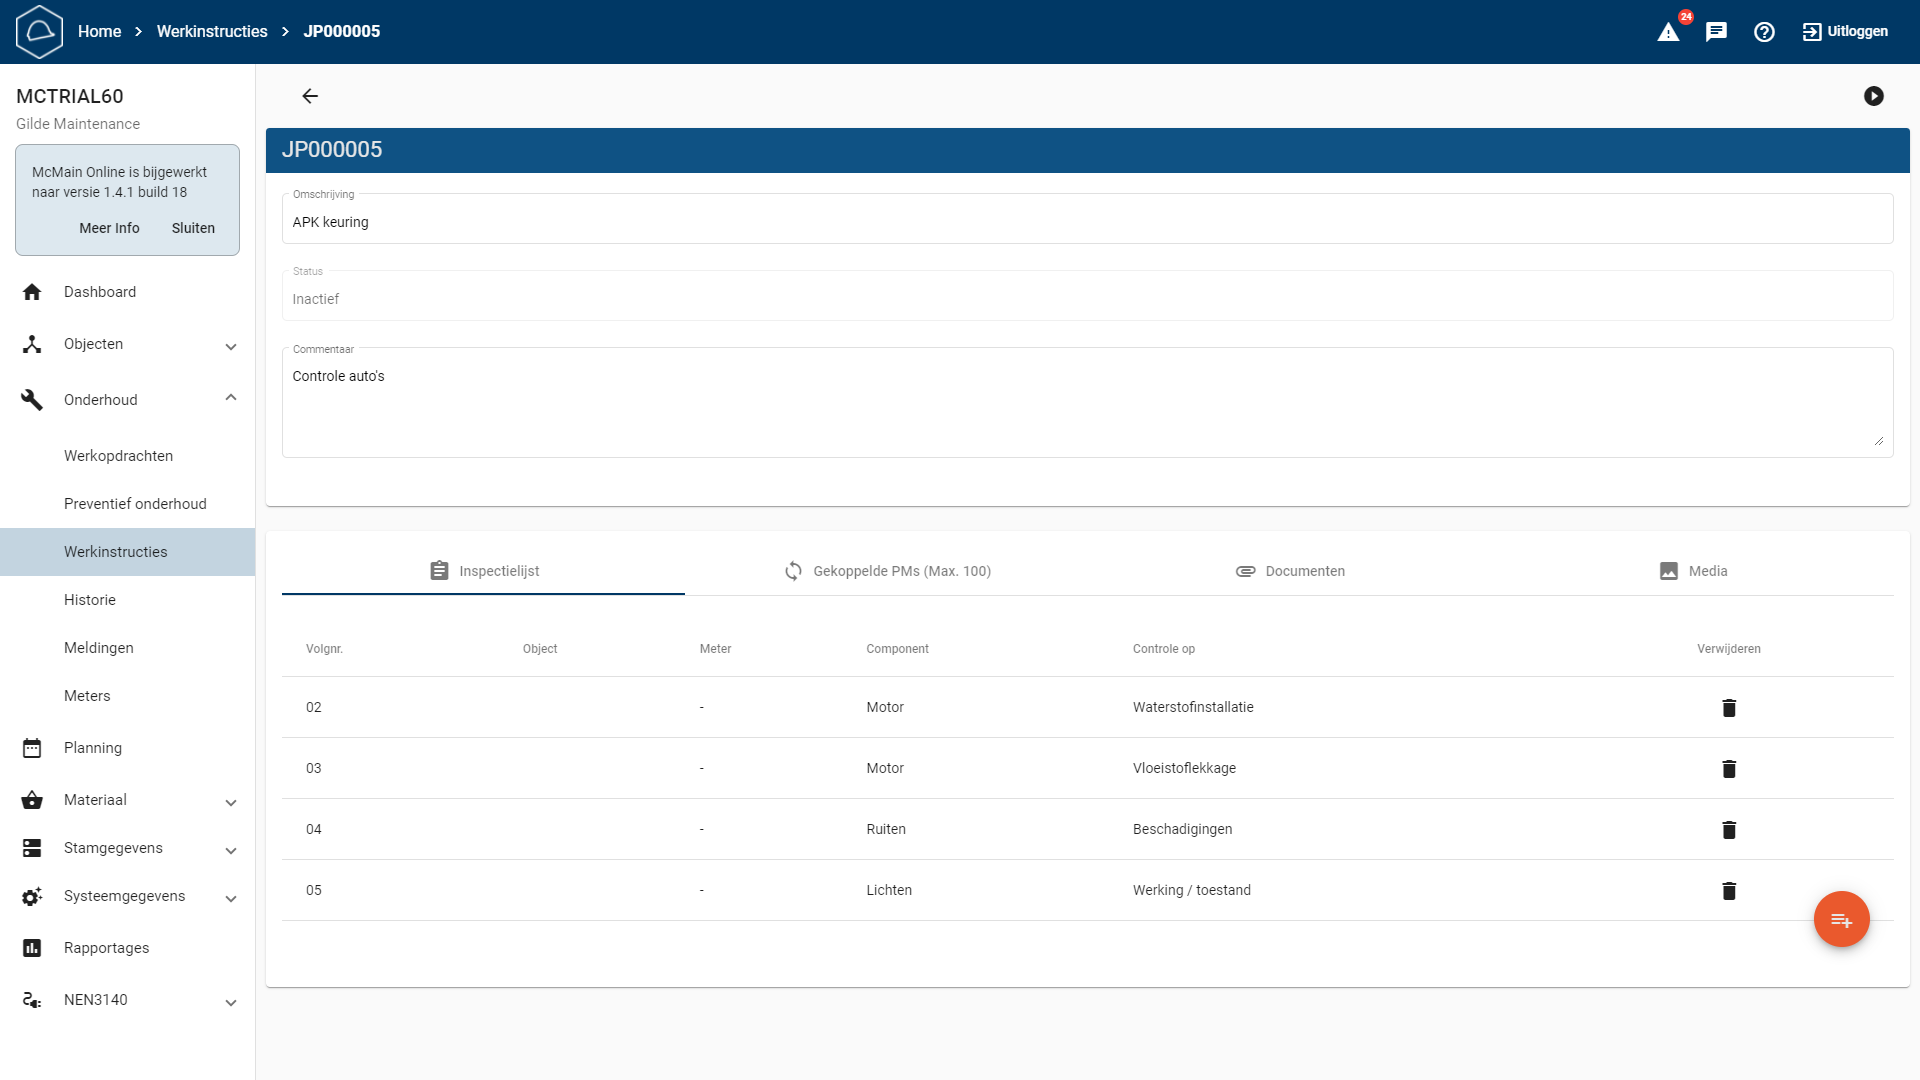Screen dimensions: 1920x1080
Task: Click the Meer Info button
Action: point(109,228)
